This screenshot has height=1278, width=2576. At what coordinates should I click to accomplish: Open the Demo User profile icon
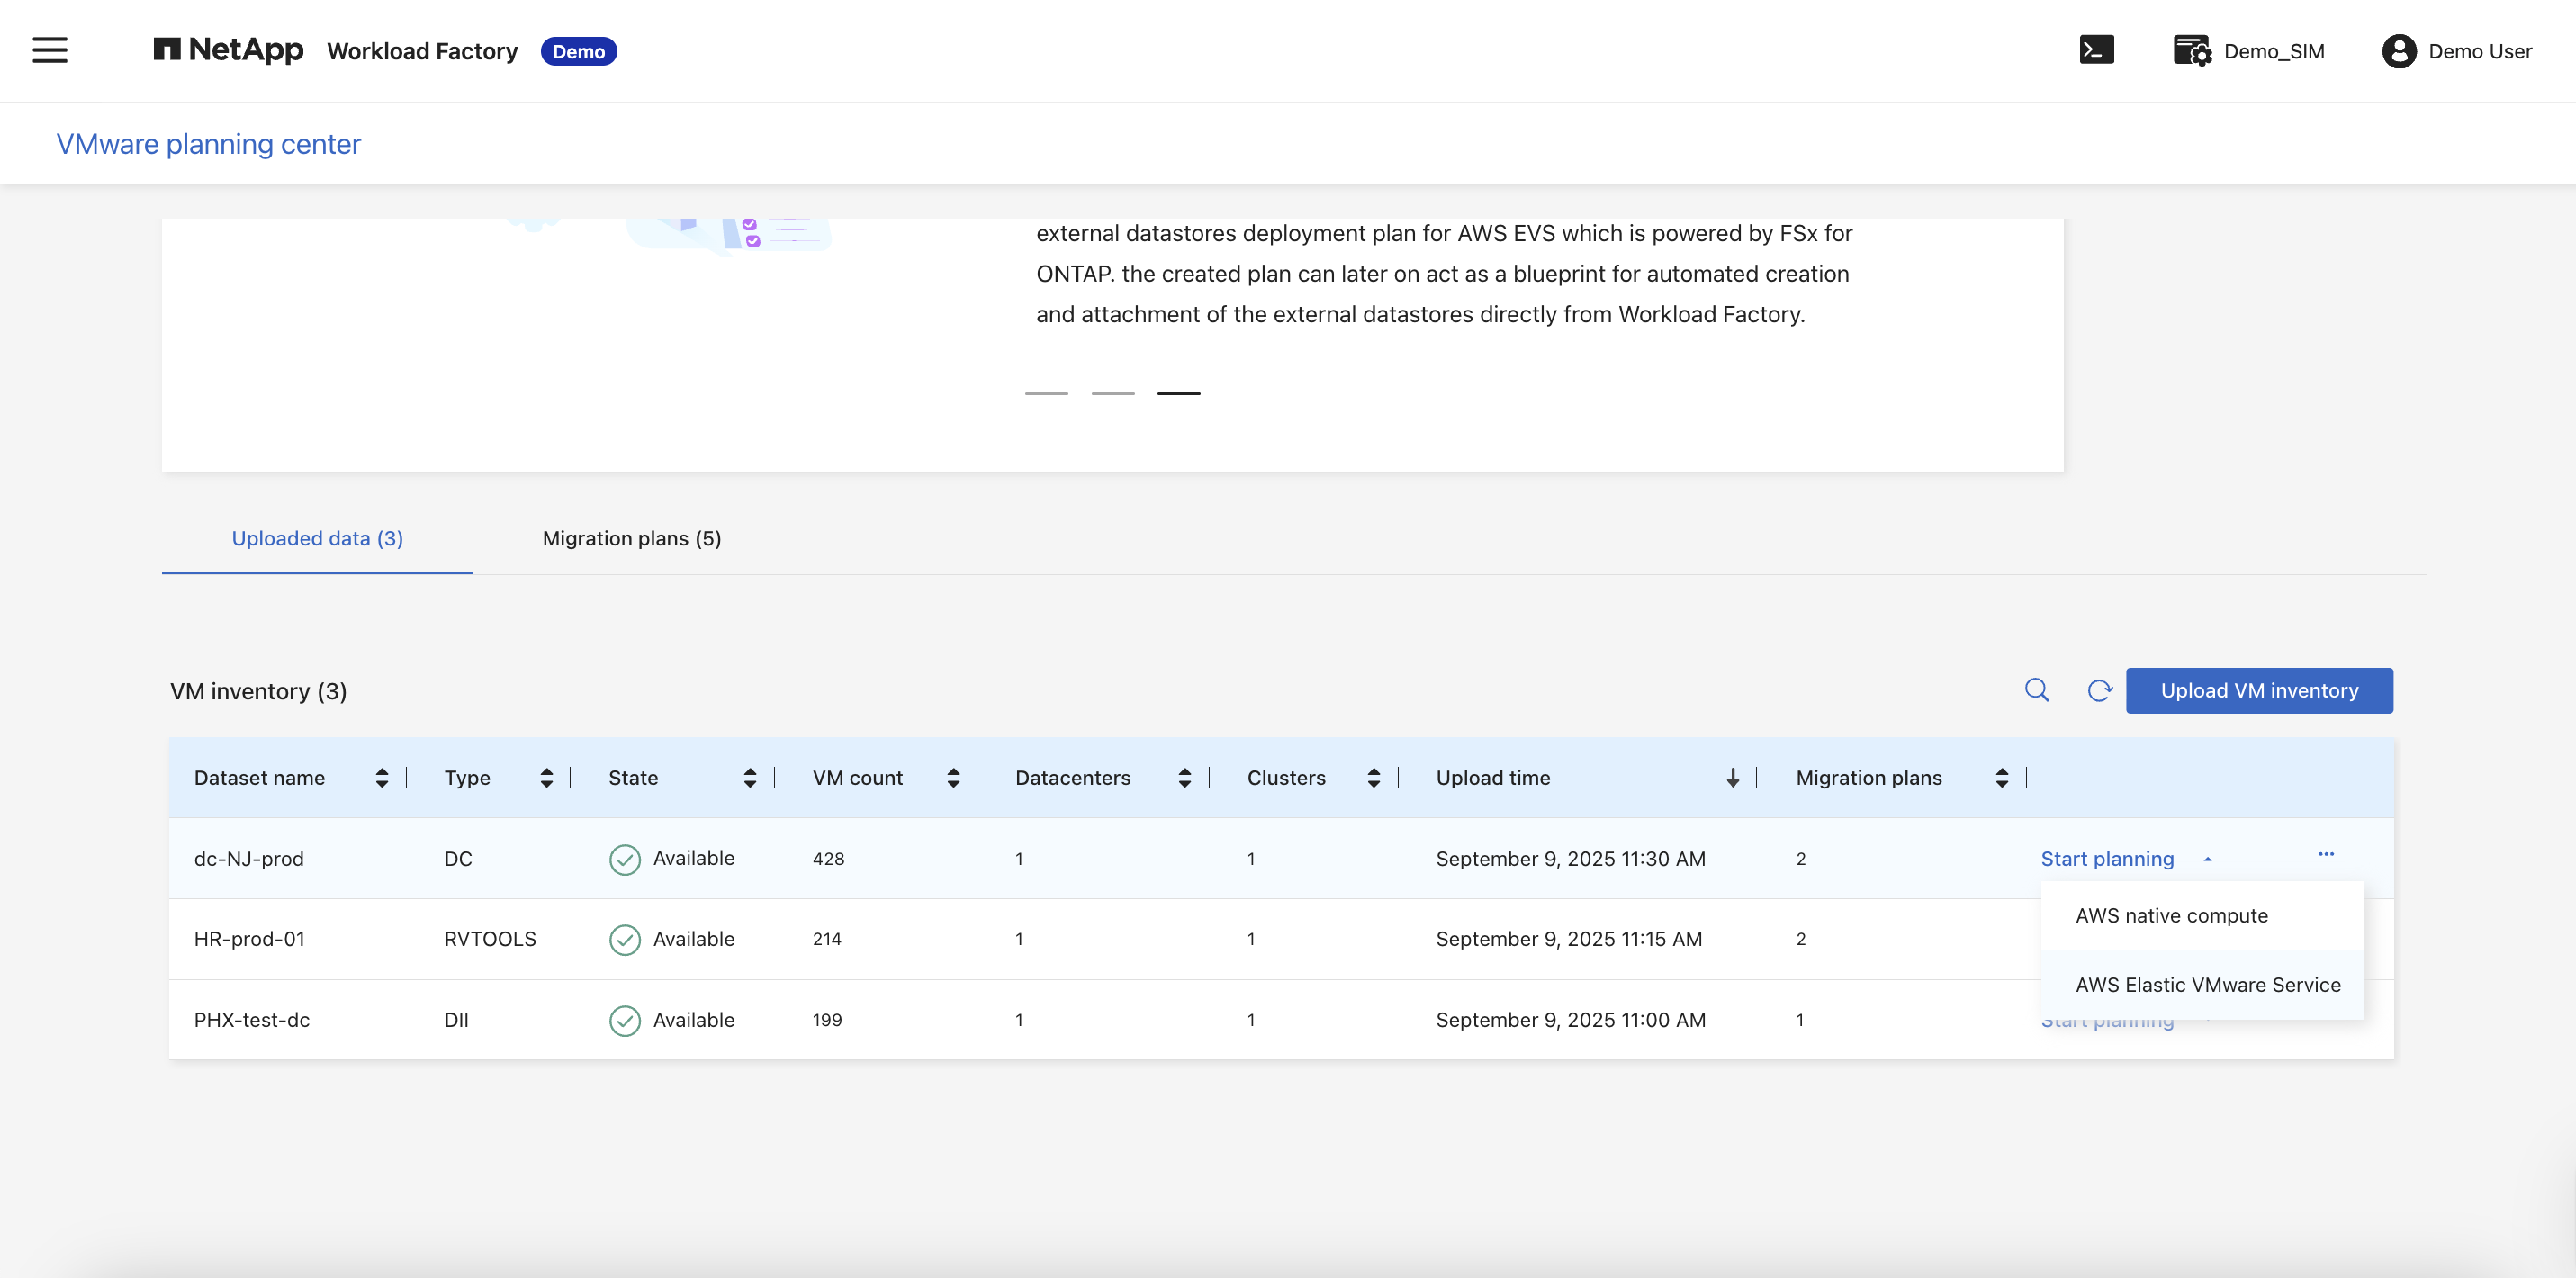tap(2399, 51)
